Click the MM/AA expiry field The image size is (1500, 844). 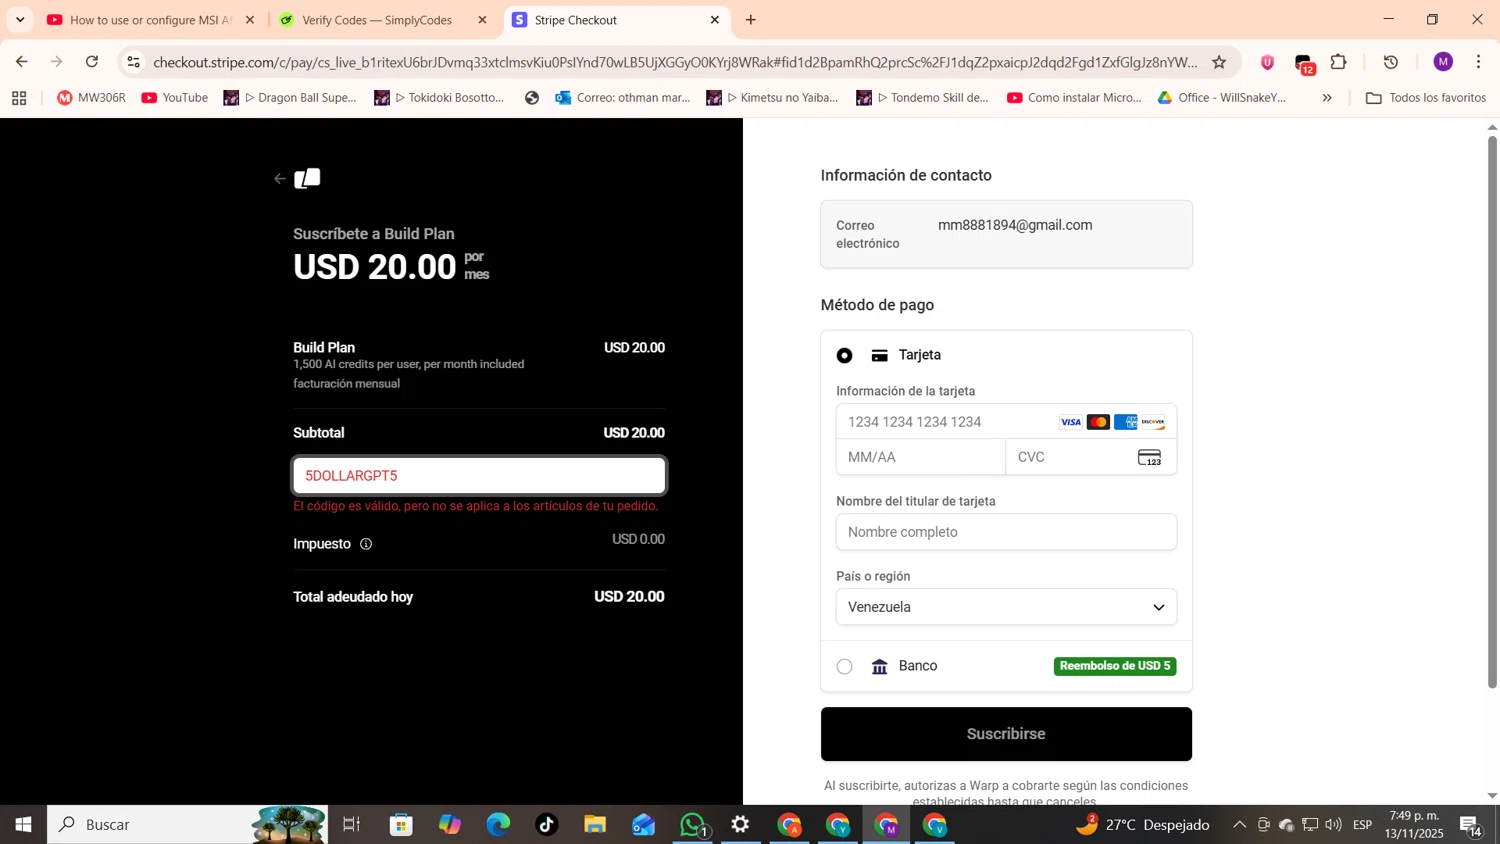coord(921,457)
